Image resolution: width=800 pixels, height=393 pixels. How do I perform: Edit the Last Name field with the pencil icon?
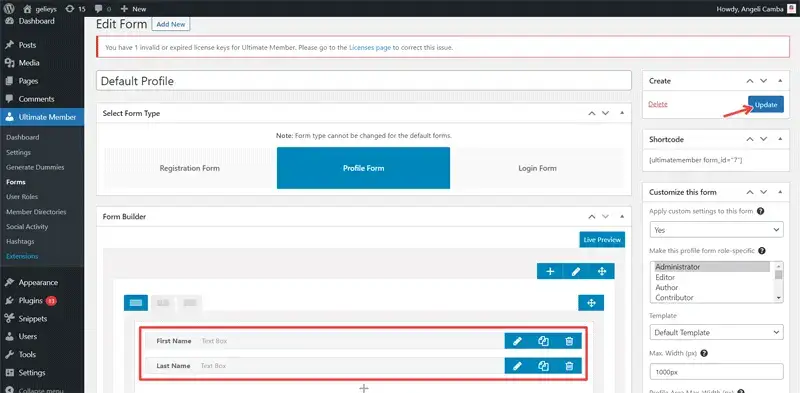[517, 365]
